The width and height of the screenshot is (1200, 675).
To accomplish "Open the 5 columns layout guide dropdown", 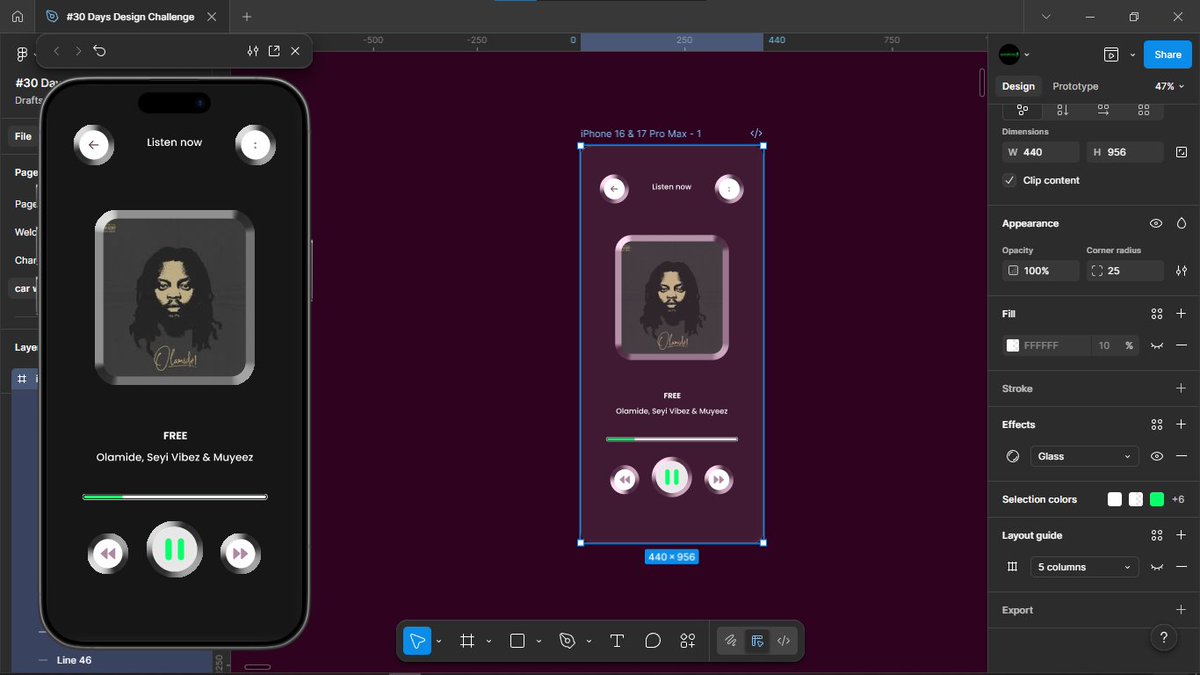I will point(1085,567).
